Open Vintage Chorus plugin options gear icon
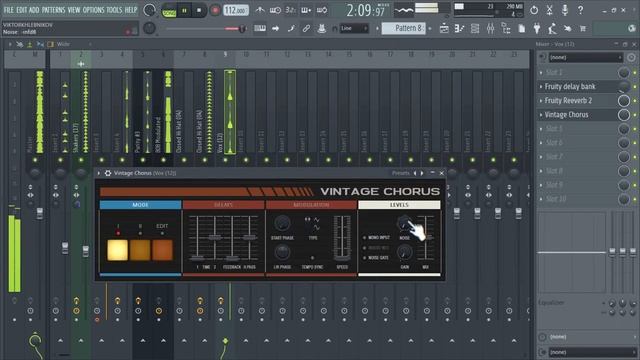 point(108,173)
